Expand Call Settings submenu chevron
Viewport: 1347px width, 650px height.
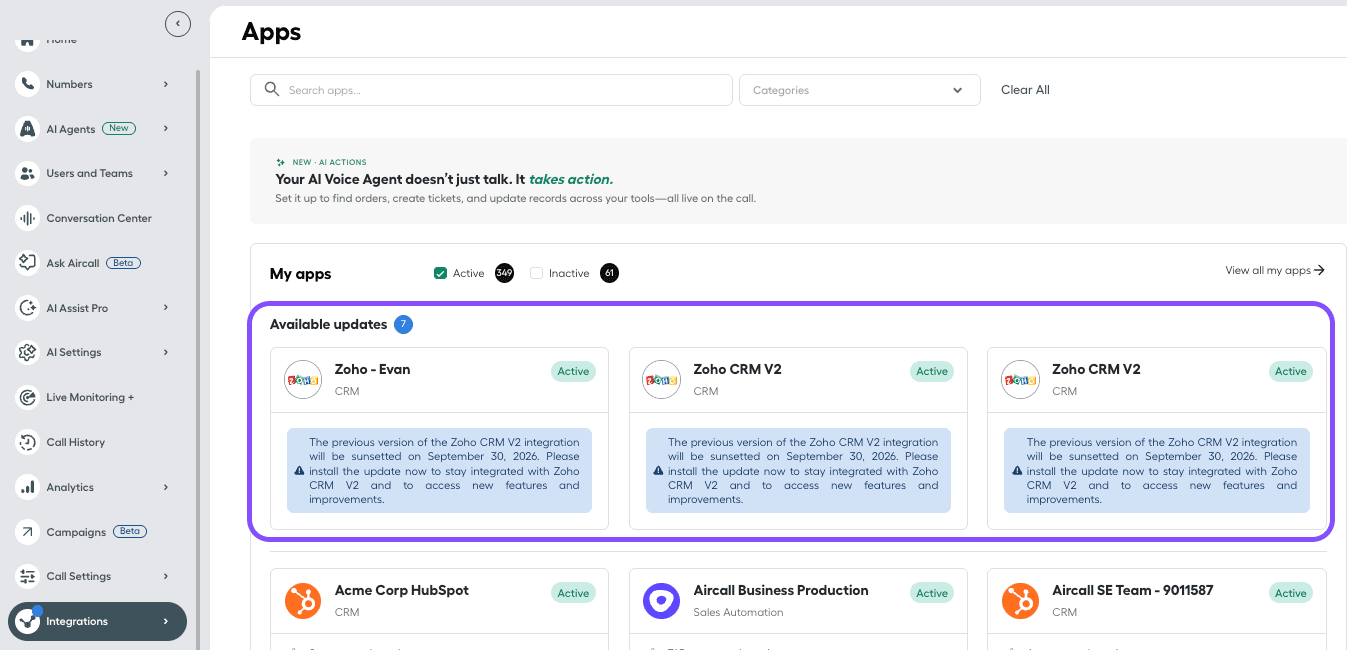[166, 576]
